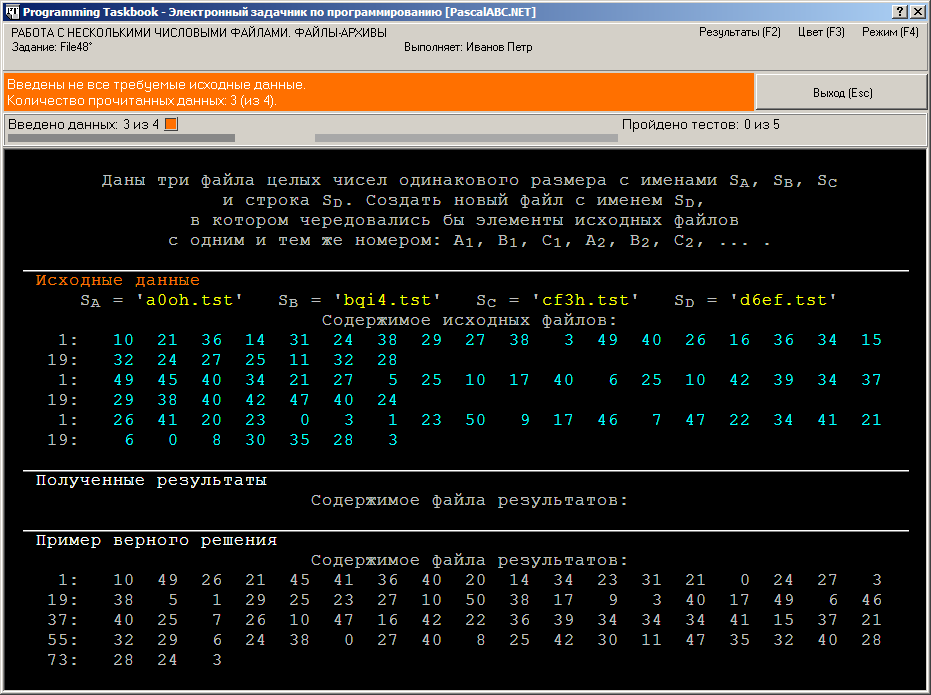Viewport: 931px width, 695px height.
Task: Click row label 37: in the solution example
Action: coord(62,620)
